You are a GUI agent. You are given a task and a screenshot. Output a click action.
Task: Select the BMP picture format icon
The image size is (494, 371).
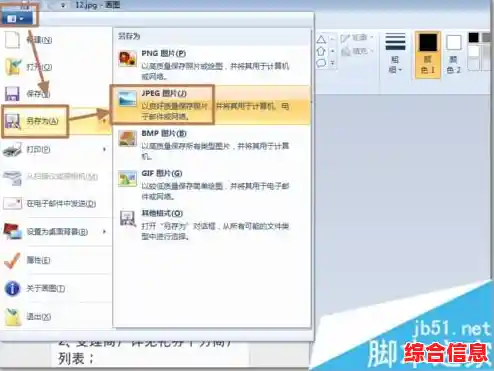click(128, 138)
